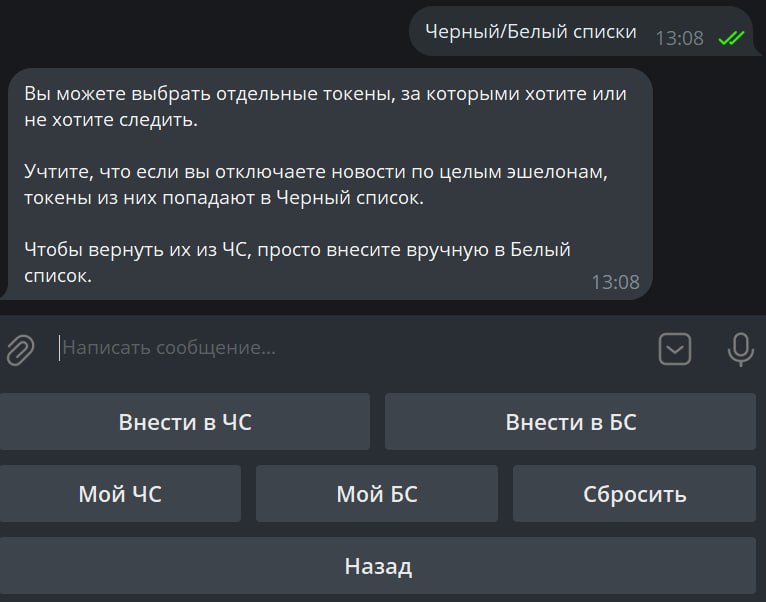Image resolution: width=766 pixels, height=602 pixels.
Task: Focus the 'Написать сообщение...' input field
Action: (352, 348)
